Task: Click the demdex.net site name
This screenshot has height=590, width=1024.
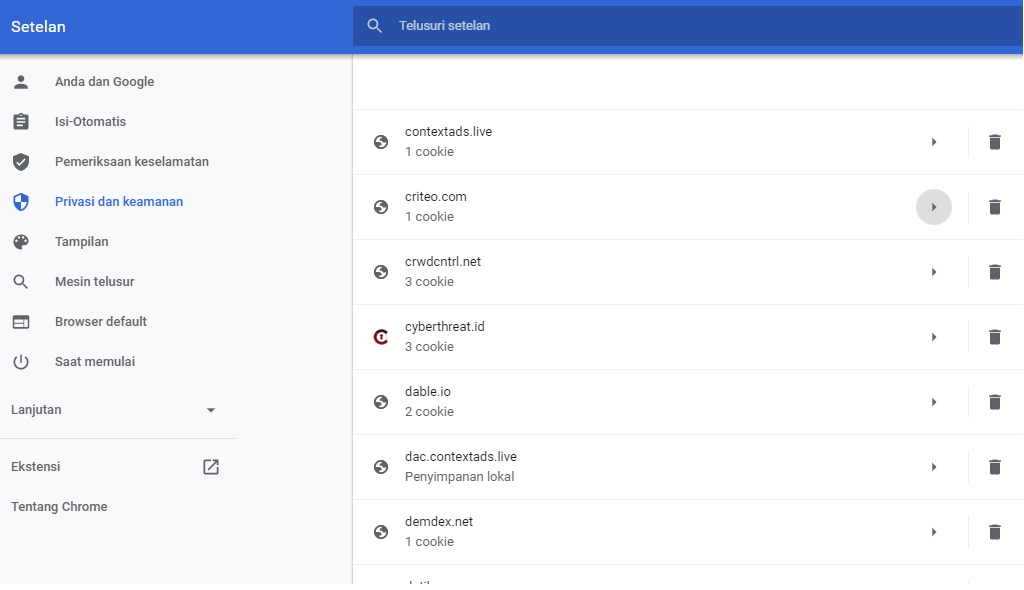Action: click(x=439, y=521)
